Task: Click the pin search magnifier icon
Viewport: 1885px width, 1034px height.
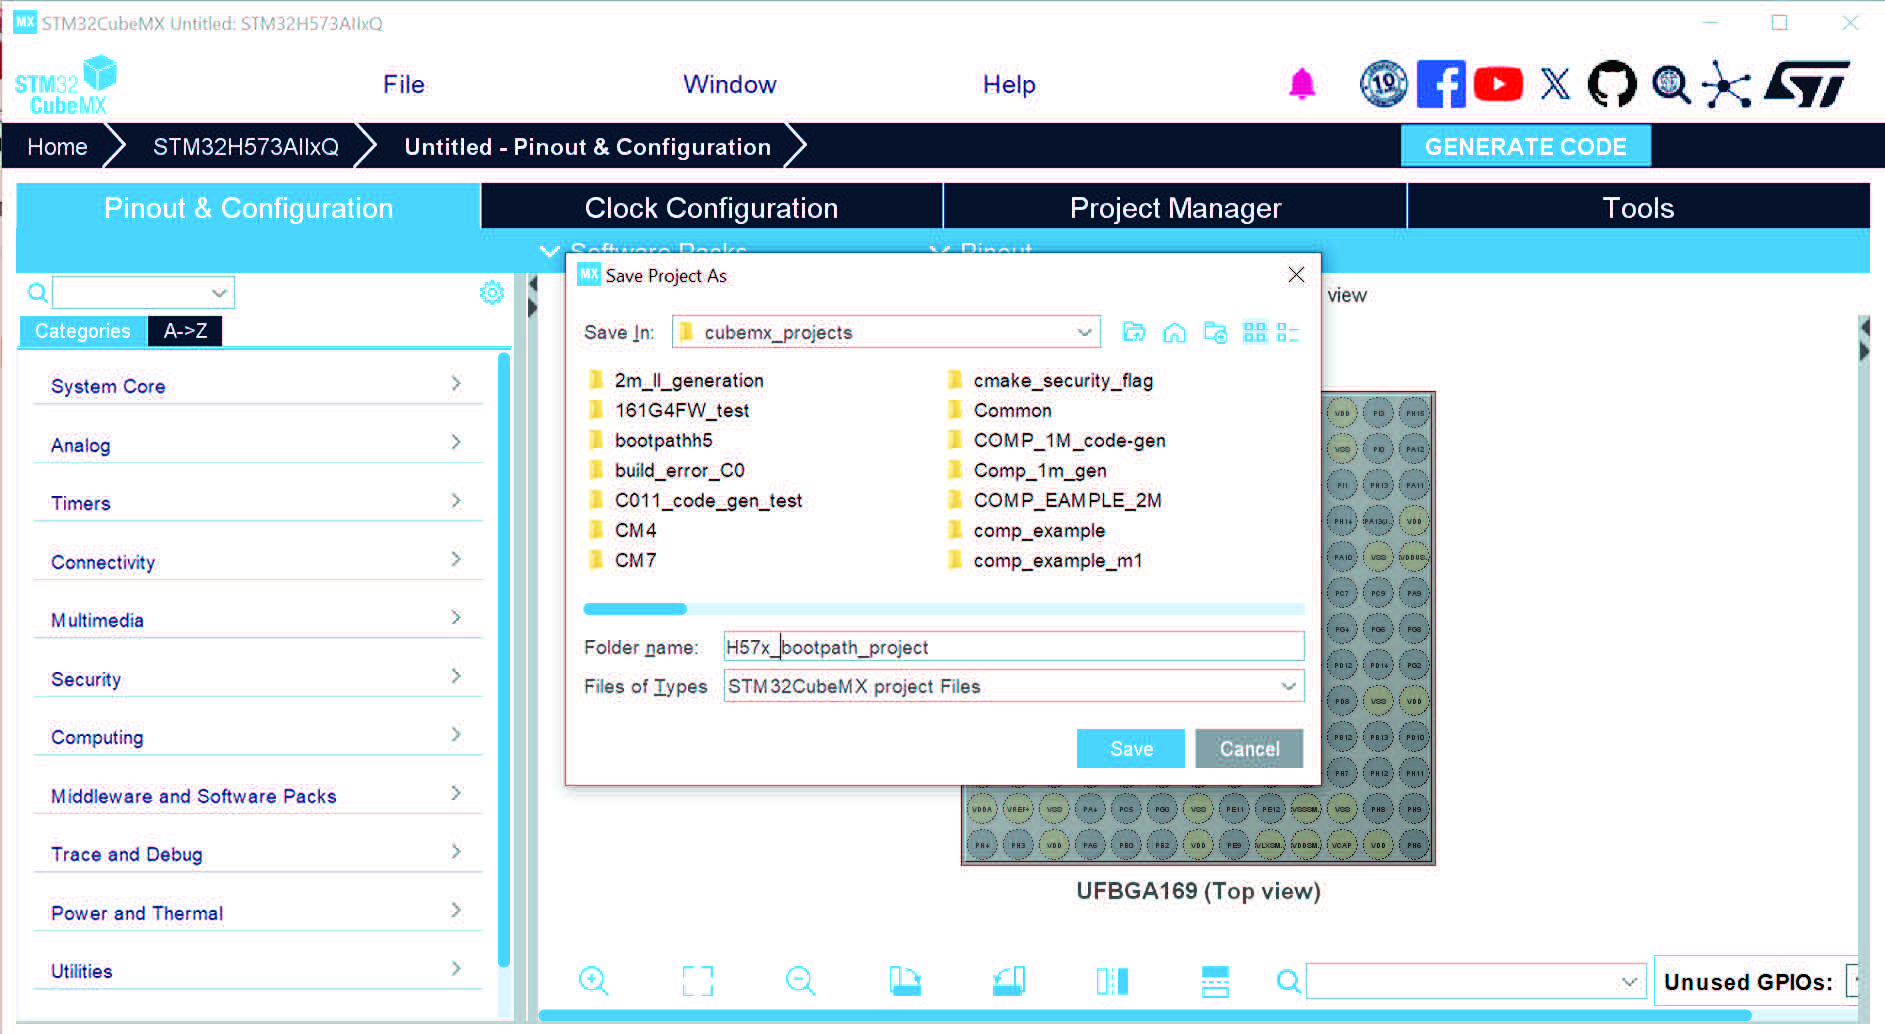Action: click(x=1288, y=982)
